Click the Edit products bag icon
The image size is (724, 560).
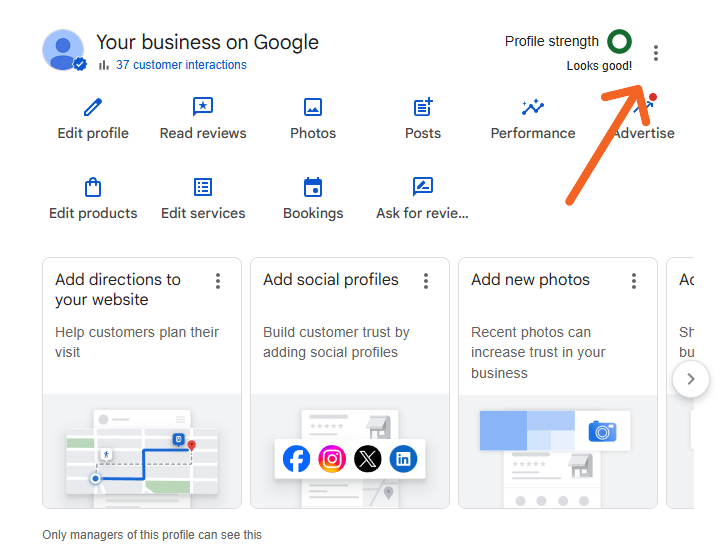pyautogui.click(x=93, y=187)
